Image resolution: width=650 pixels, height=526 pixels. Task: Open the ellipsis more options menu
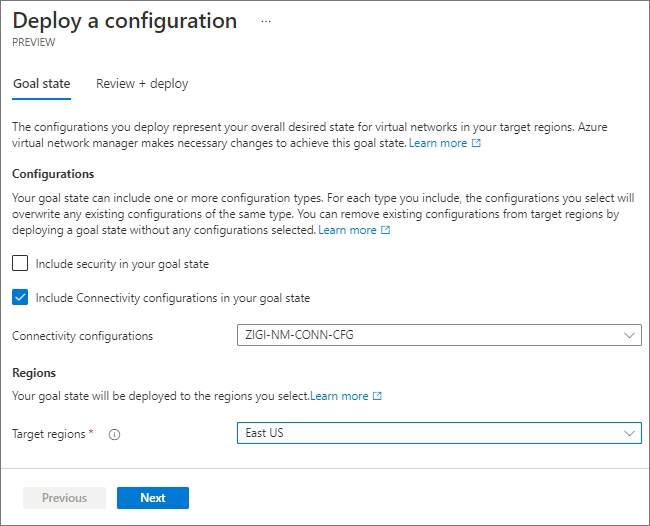(266, 21)
